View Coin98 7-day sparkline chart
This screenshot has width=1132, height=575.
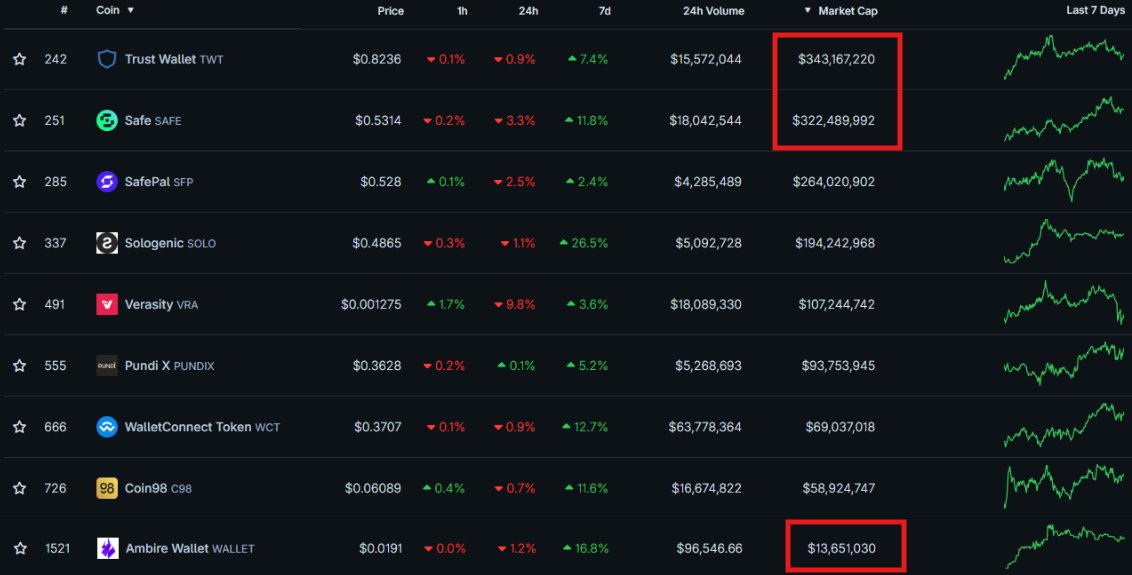pyautogui.click(x=1063, y=485)
